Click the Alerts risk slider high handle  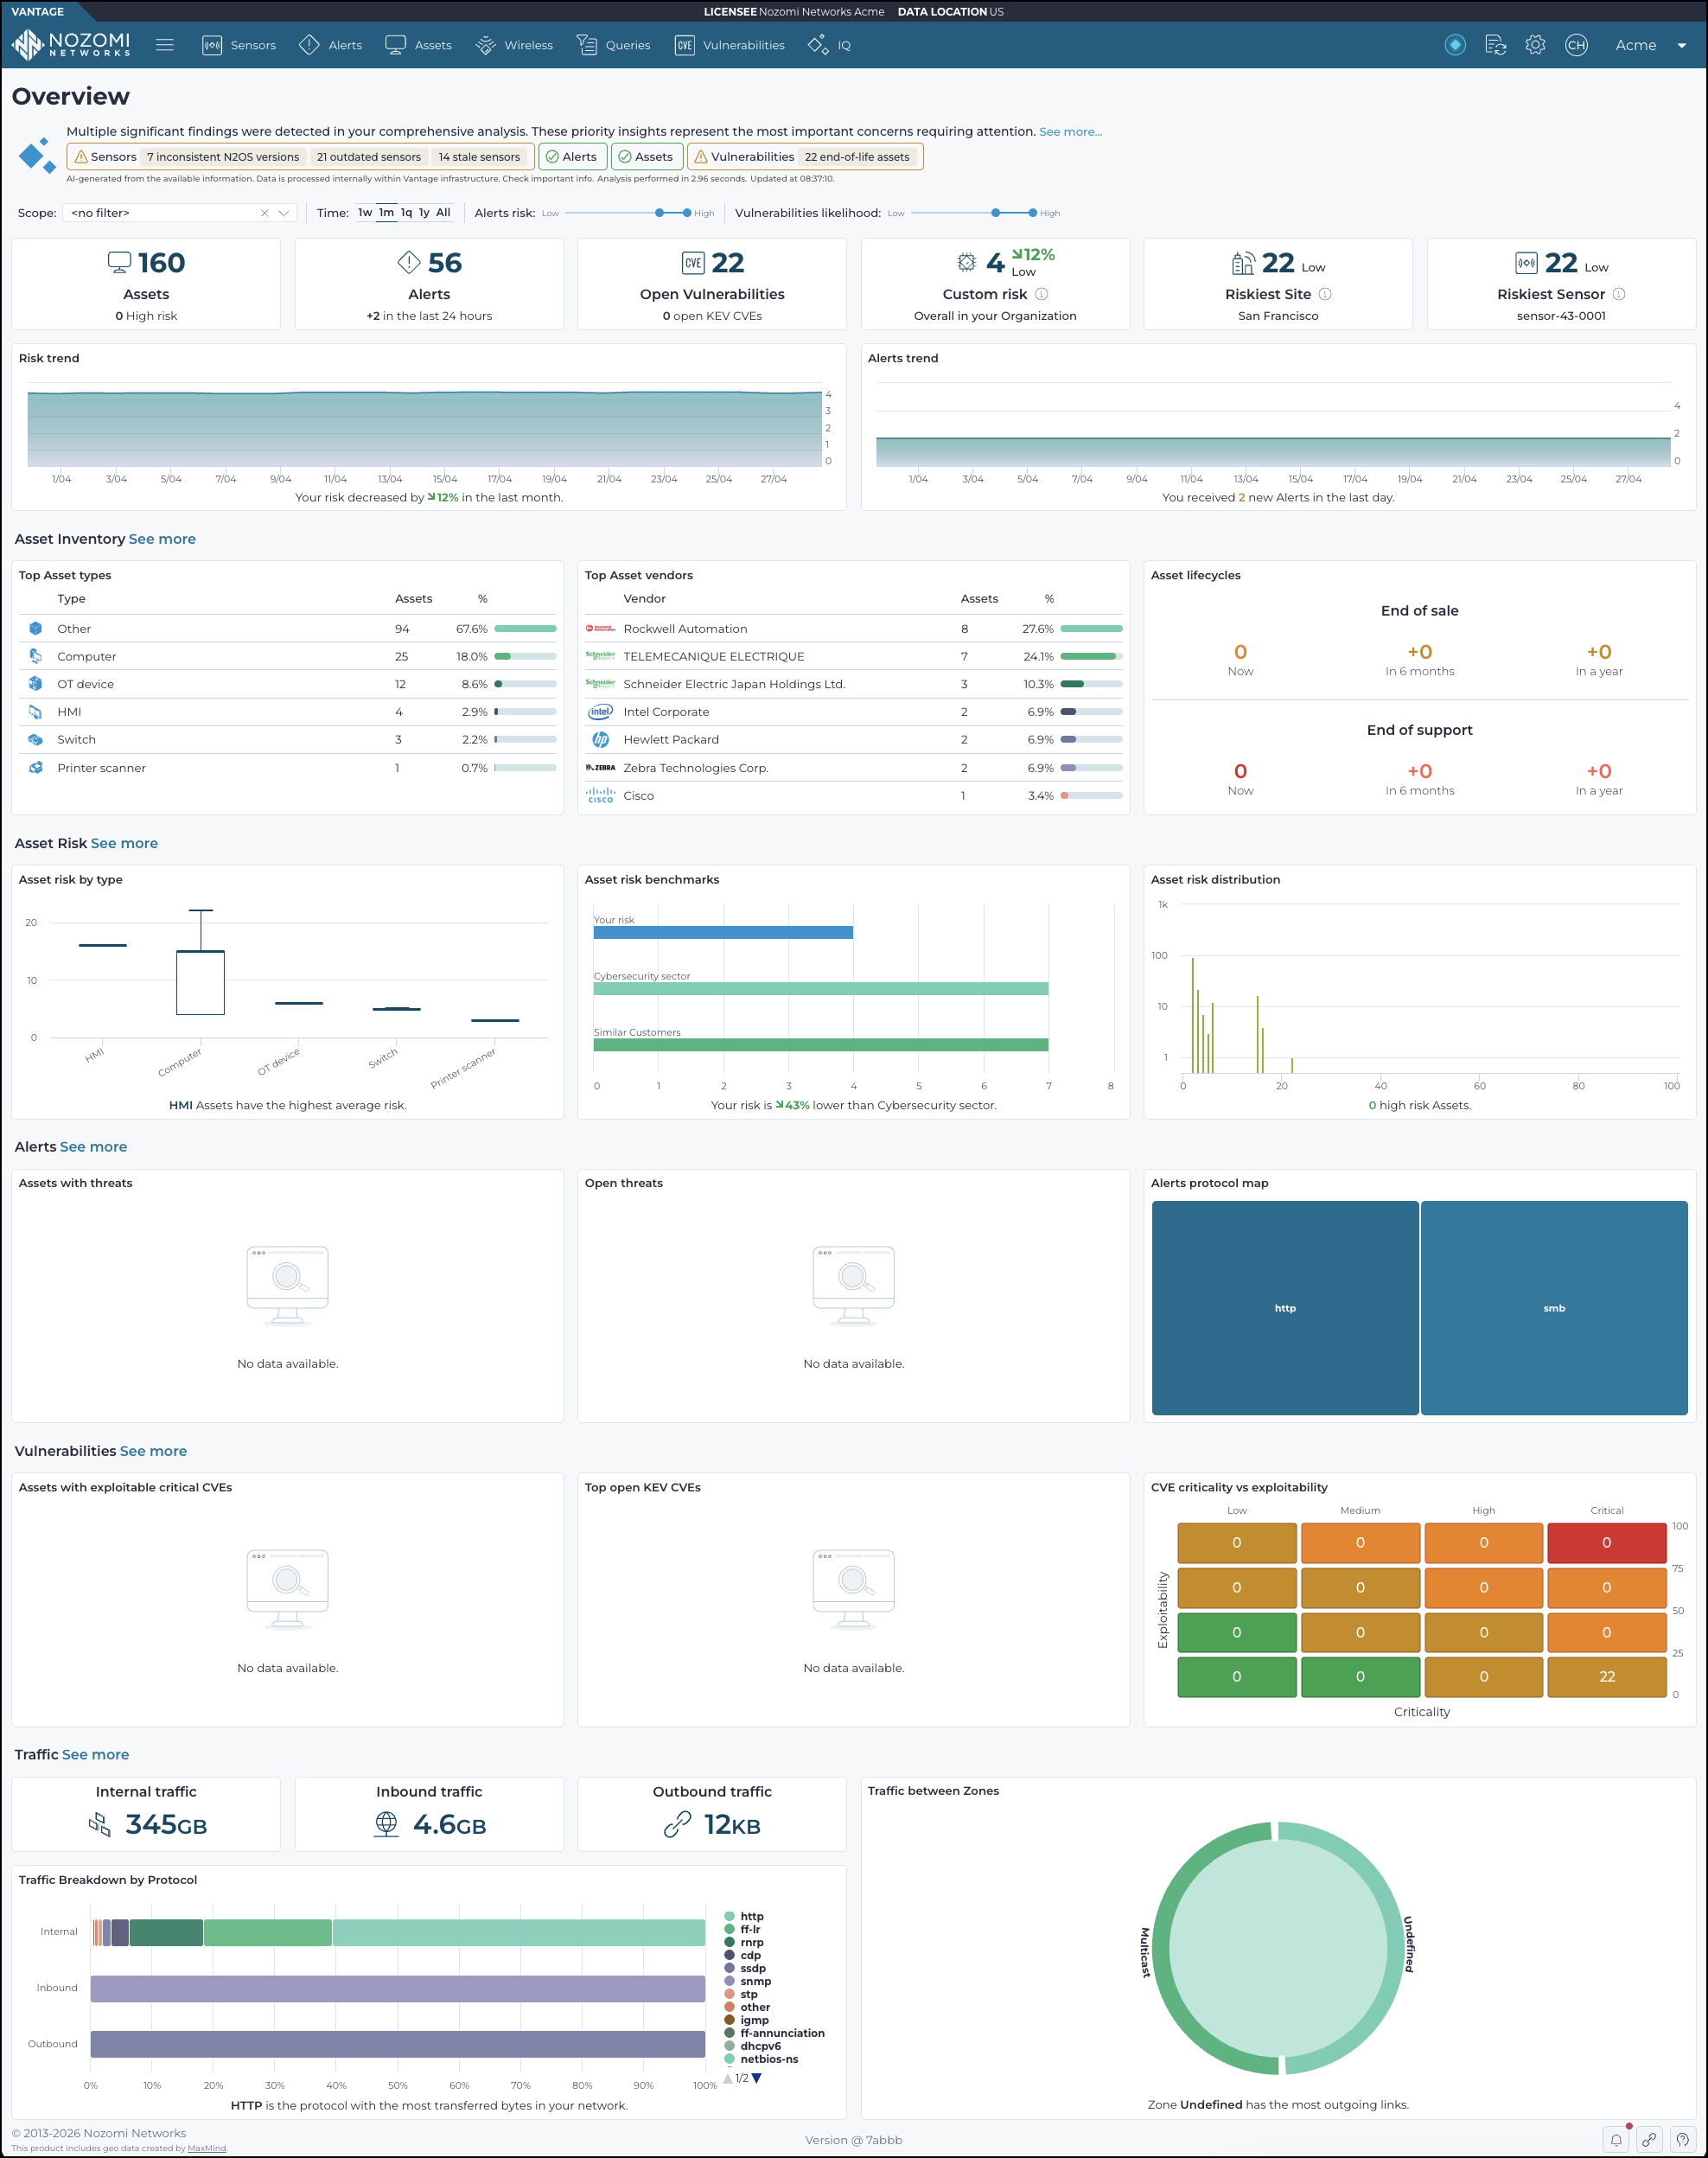687,213
